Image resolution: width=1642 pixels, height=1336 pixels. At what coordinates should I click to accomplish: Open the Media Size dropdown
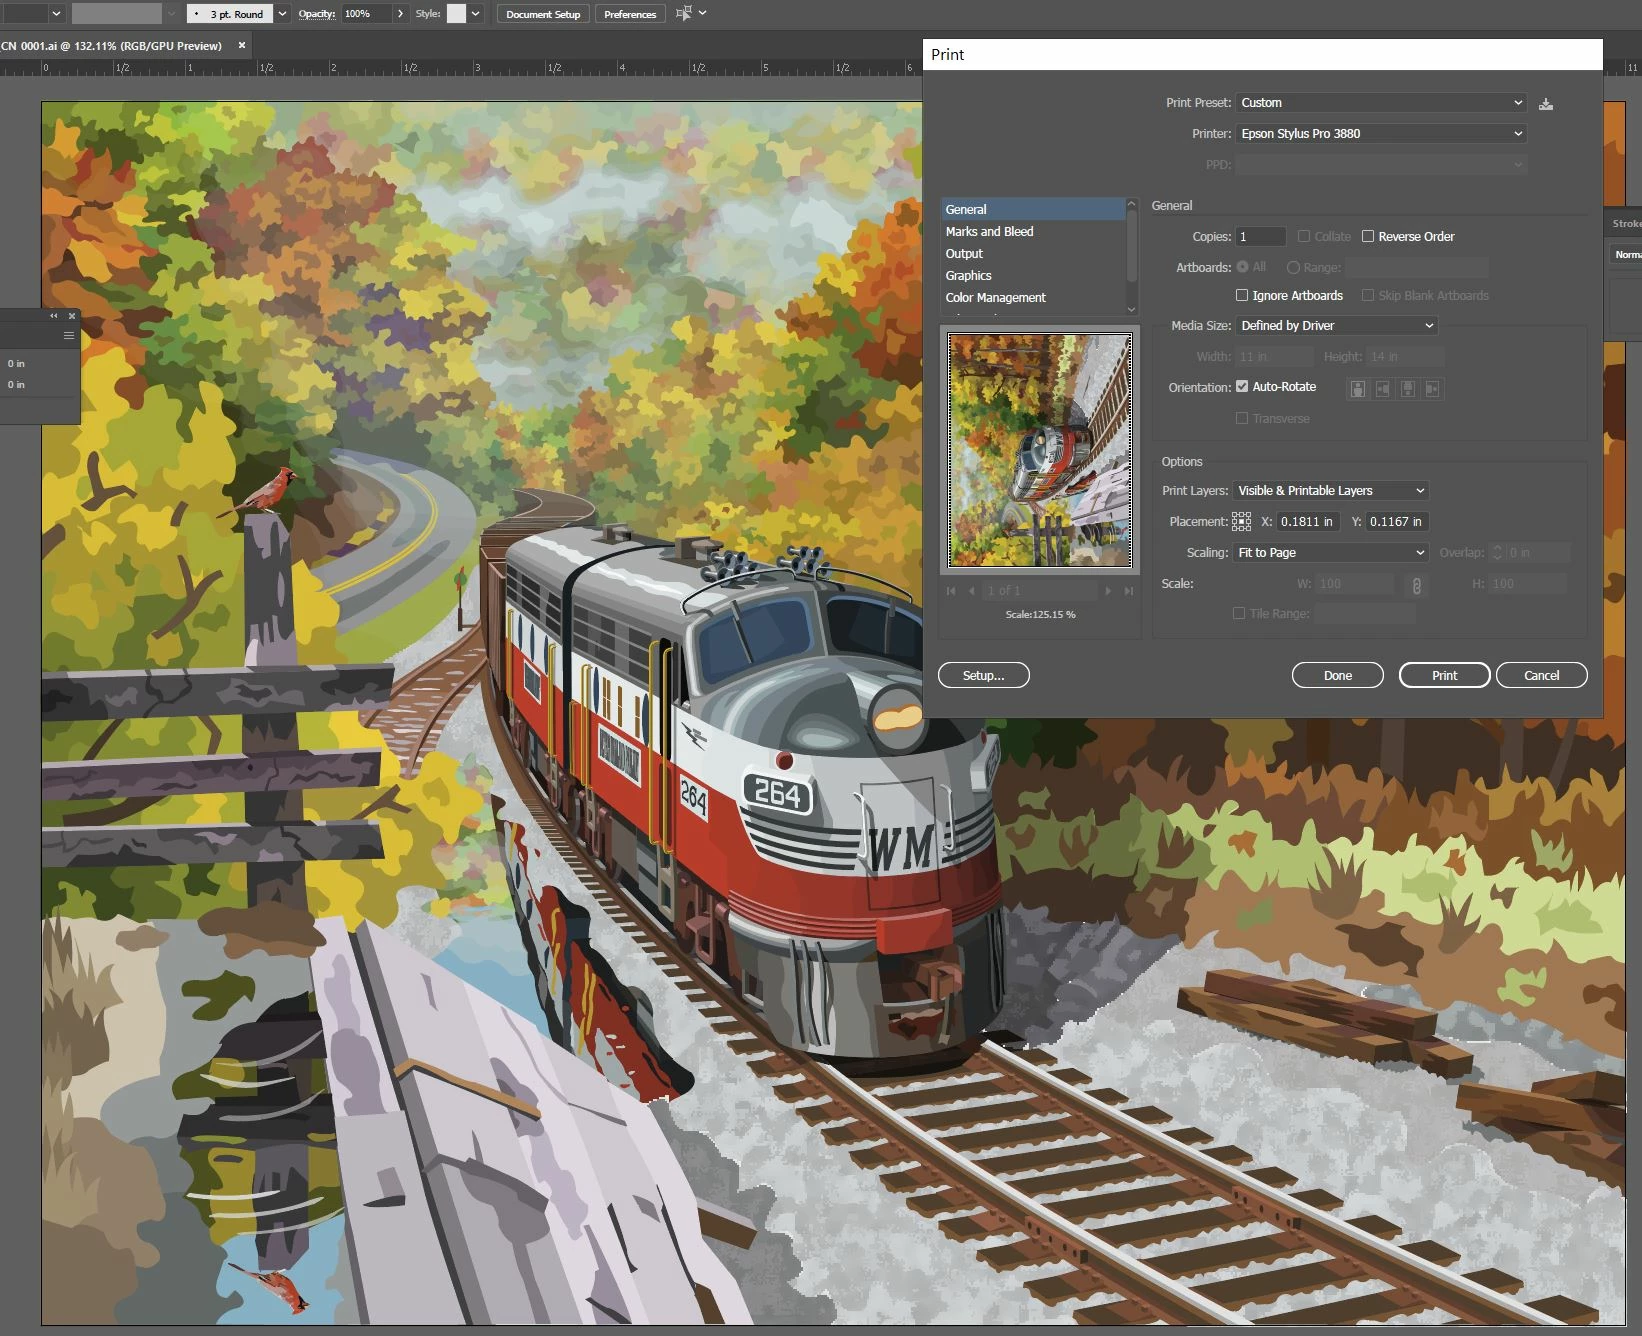(x=1337, y=325)
